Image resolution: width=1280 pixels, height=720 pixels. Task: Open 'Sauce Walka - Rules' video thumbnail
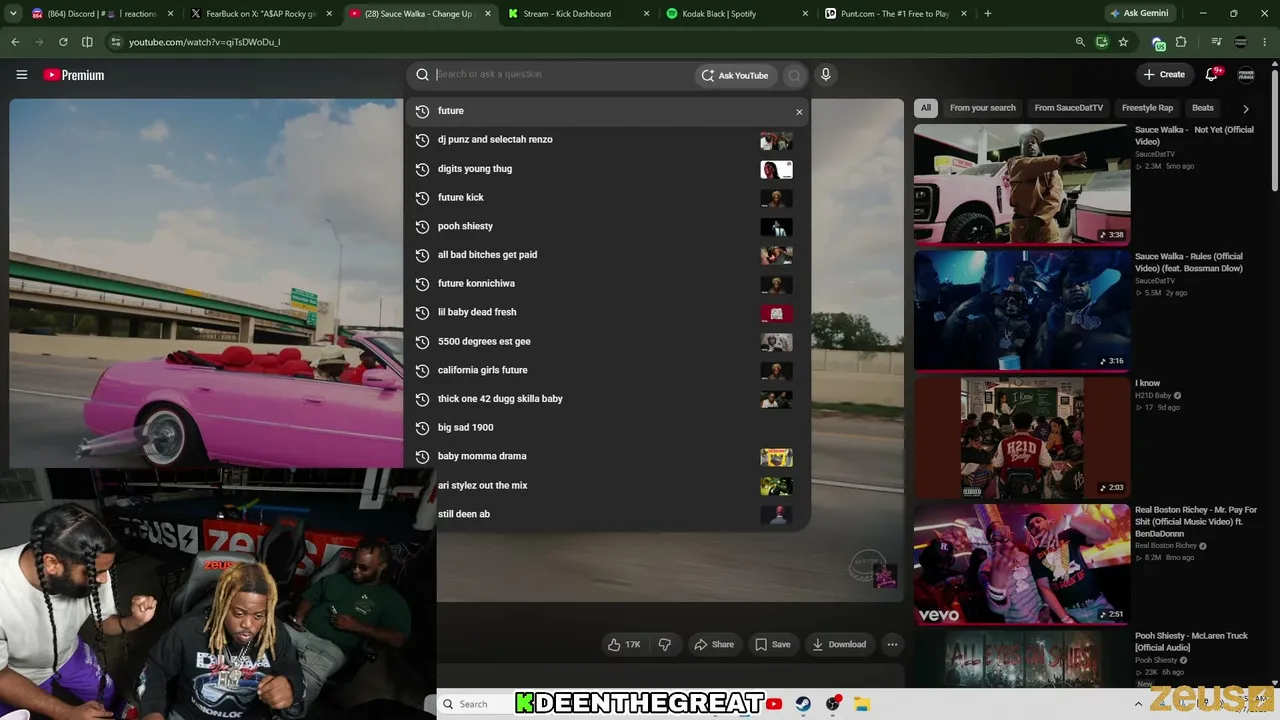1022,310
